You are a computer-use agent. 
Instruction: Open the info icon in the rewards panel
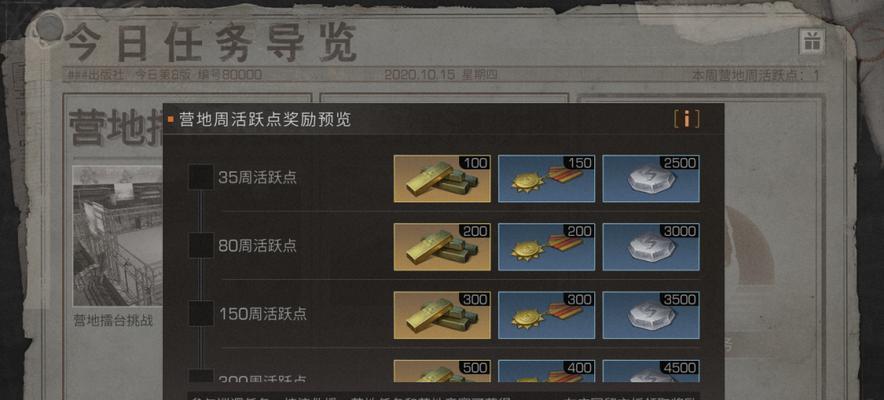click(x=687, y=119)
